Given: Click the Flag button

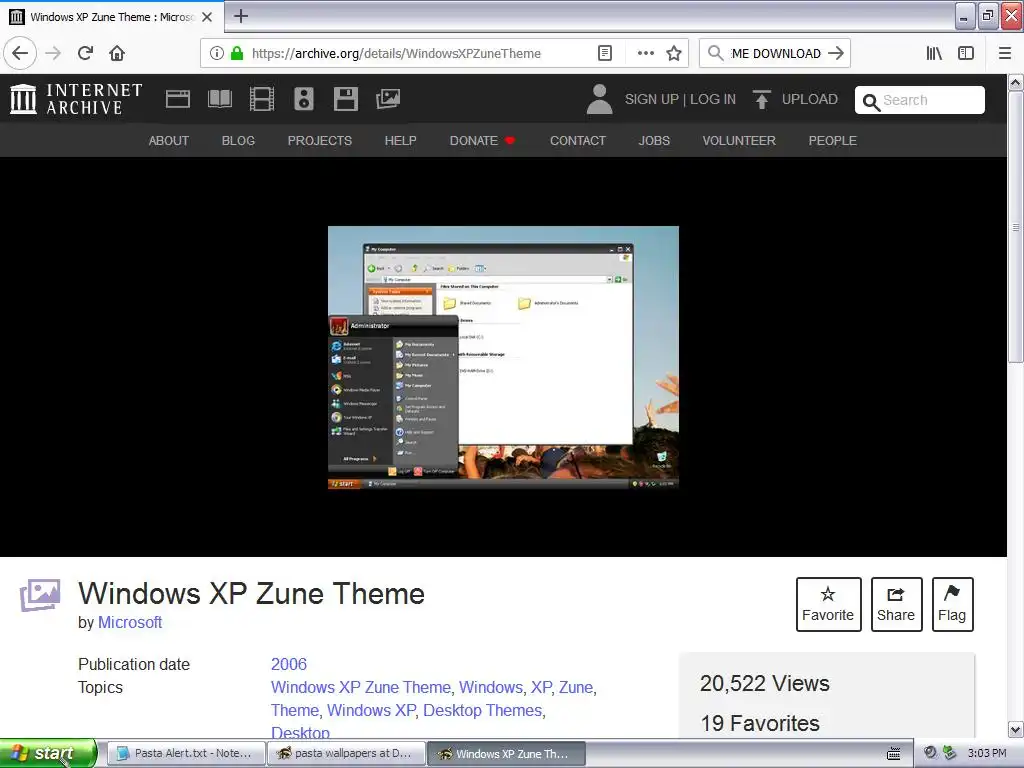Looking at the screenshot, I should pos(952,604).
